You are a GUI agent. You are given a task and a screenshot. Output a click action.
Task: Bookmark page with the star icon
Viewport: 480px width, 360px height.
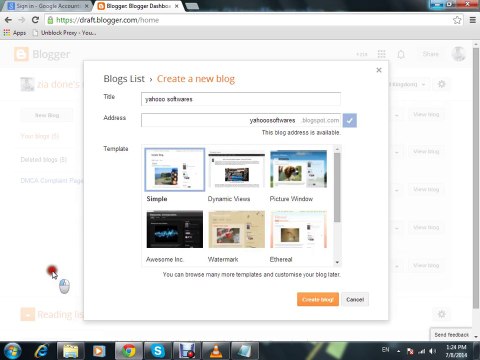(457, 20)
